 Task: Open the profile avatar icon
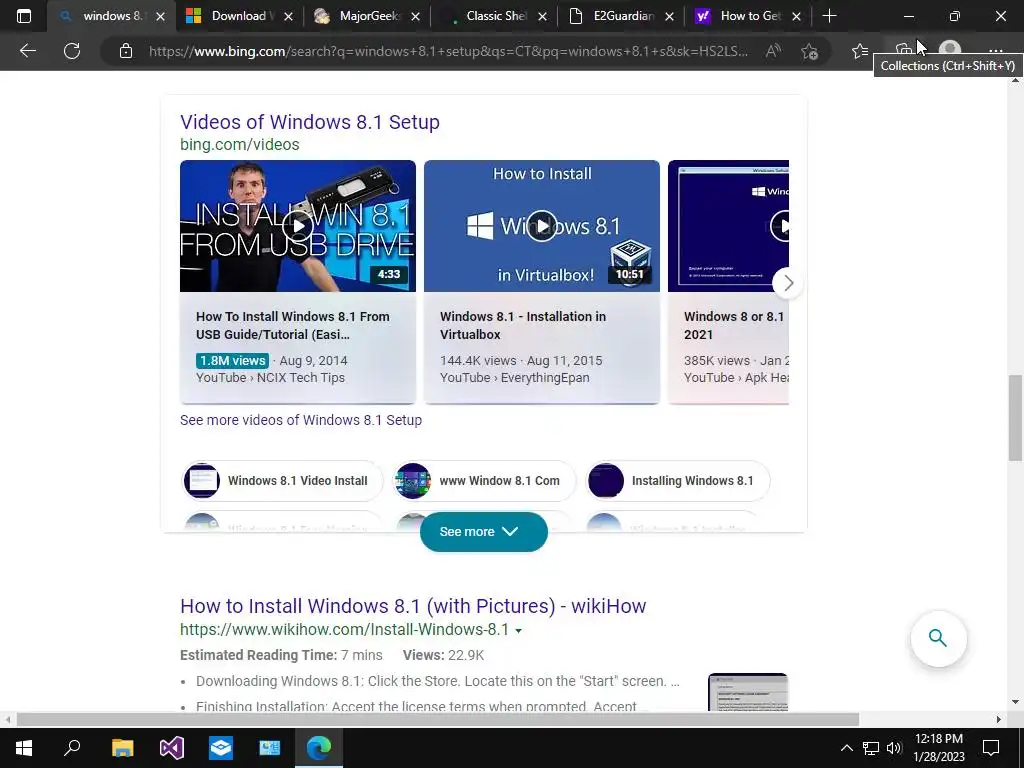pos(950,50)
